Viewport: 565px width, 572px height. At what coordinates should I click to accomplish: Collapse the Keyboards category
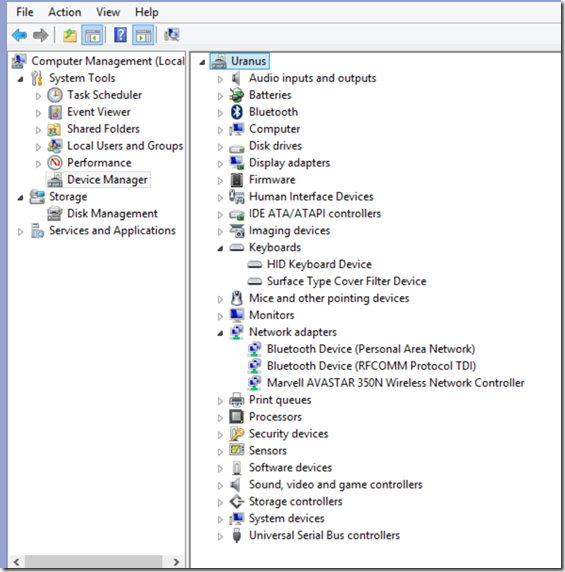(220, 249)
